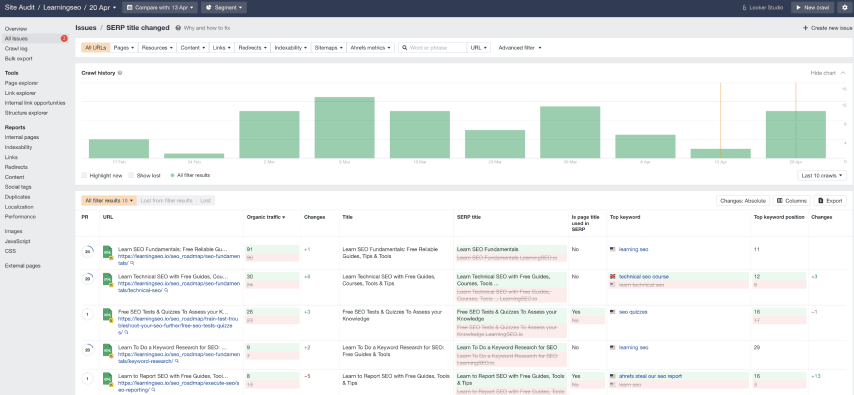Click the info icon beside Crawl history
The width and height of the screenshot is (854, 395).
[120, 72]
